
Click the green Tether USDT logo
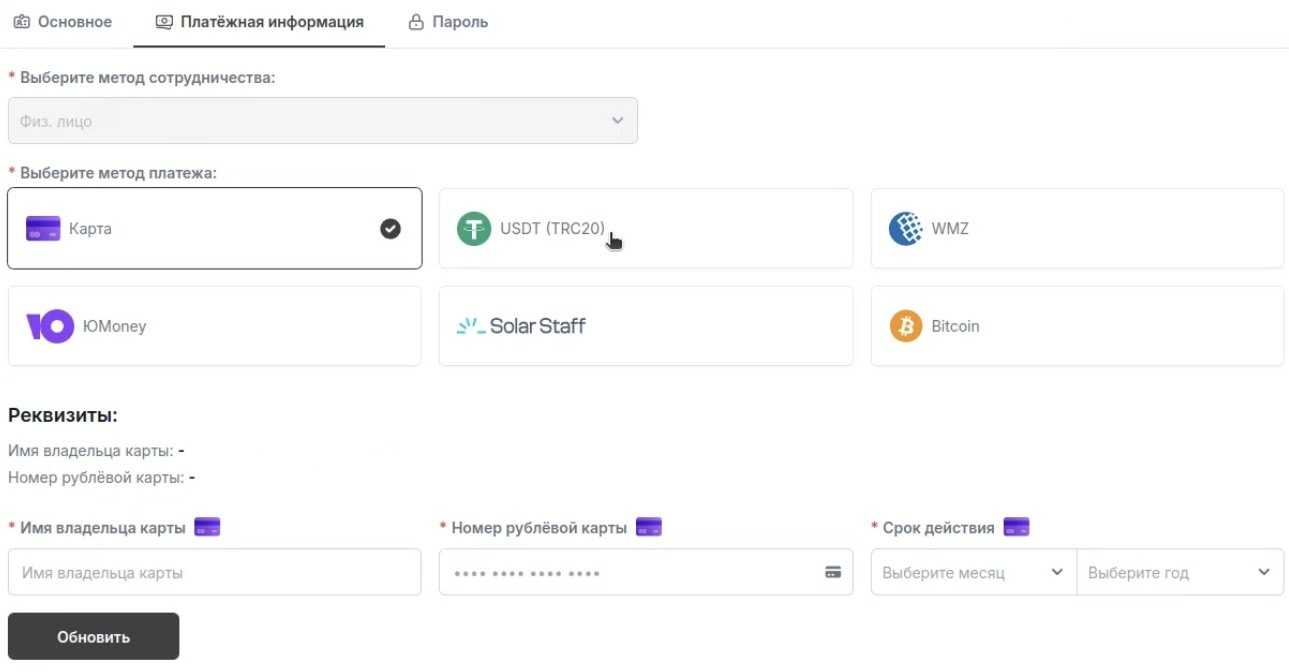coord(474,229)
